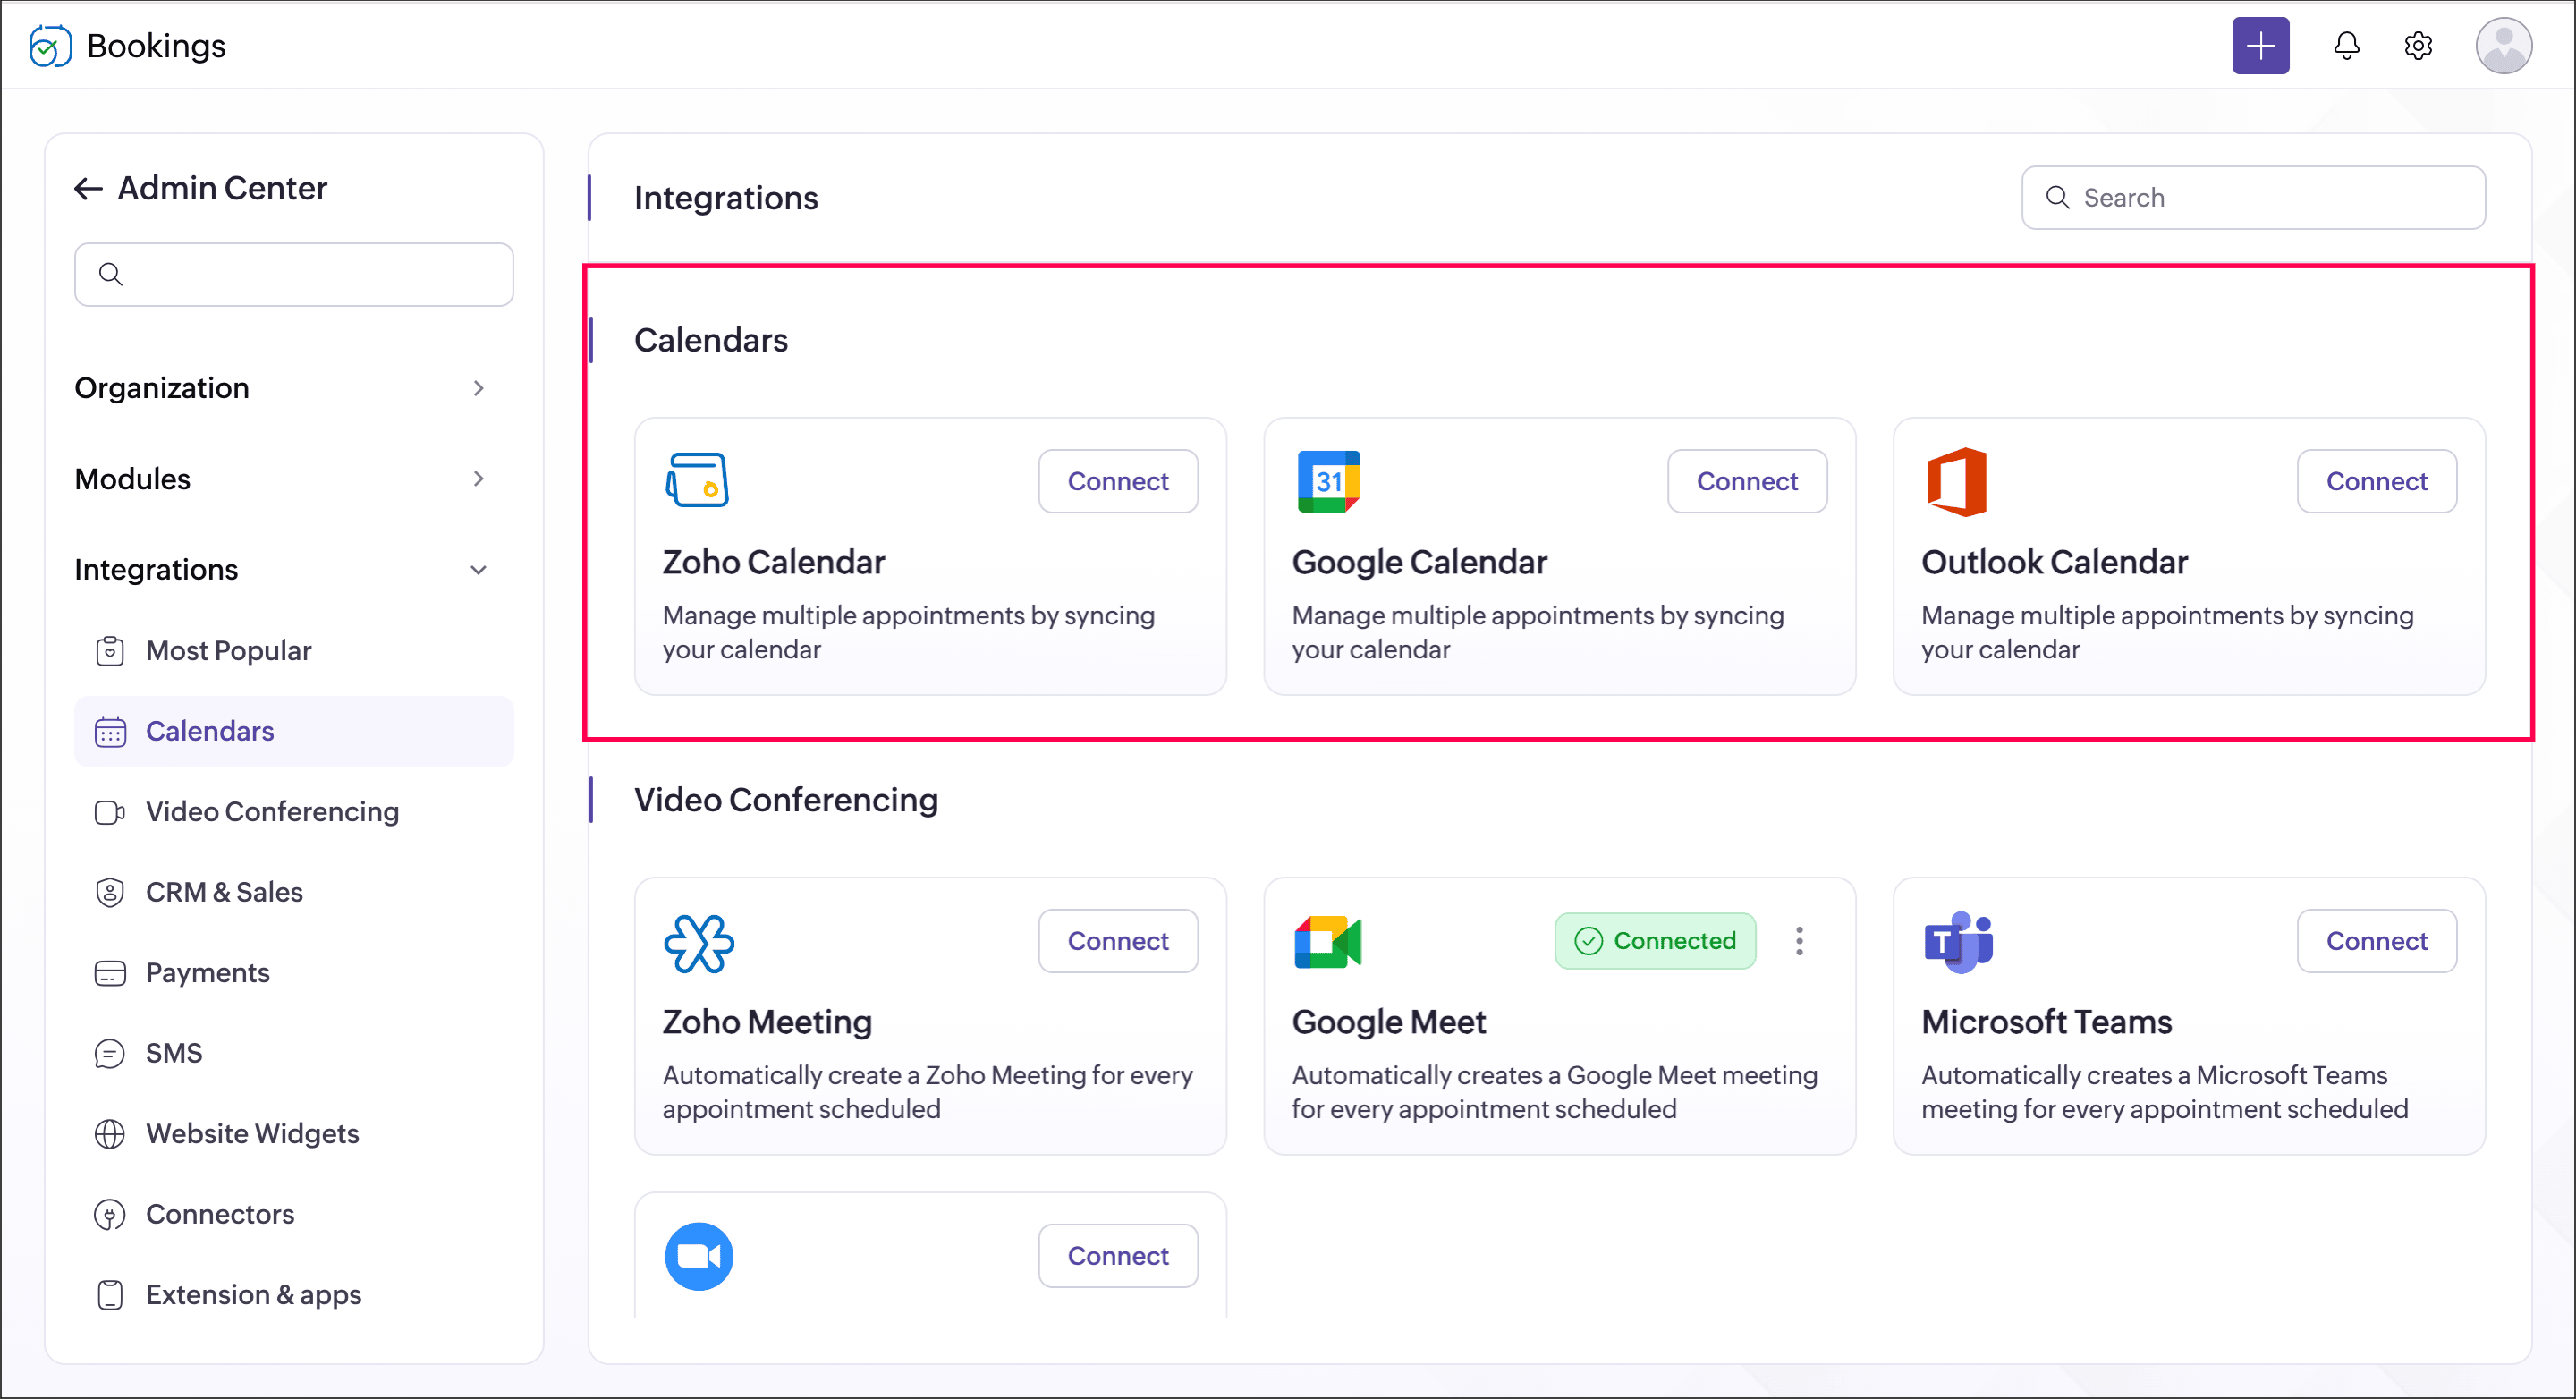The height and width of the screenshot is (1399, 2576).
Task: Click the Most Popular sidebar icon
Action: point(110,651)
